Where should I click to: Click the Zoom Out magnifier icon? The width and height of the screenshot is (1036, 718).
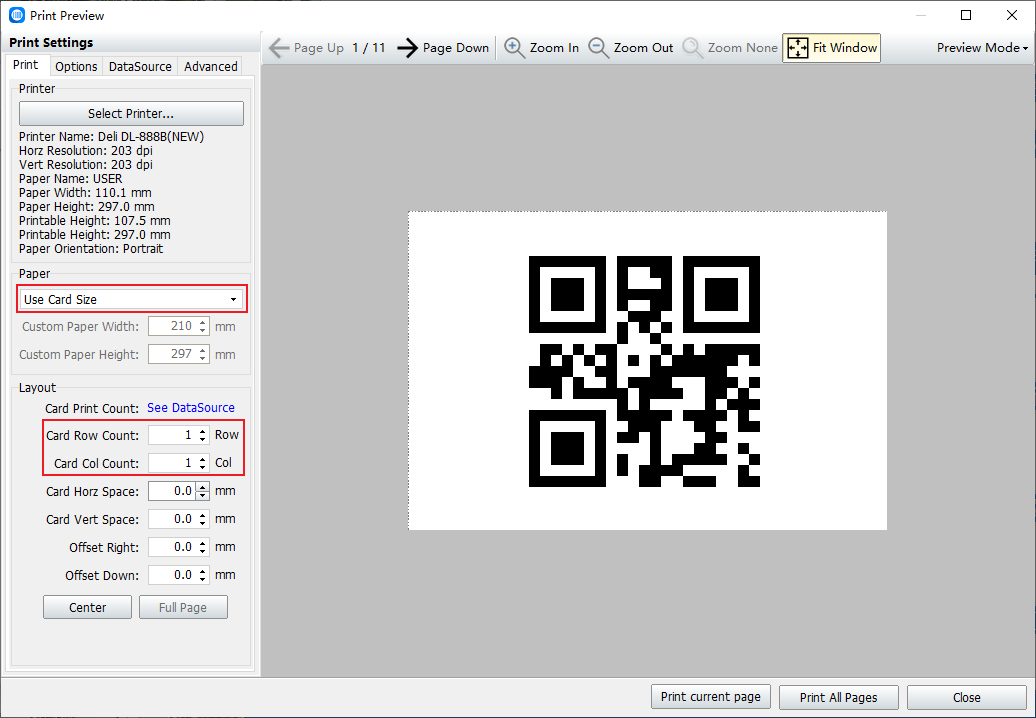[599, 48]
